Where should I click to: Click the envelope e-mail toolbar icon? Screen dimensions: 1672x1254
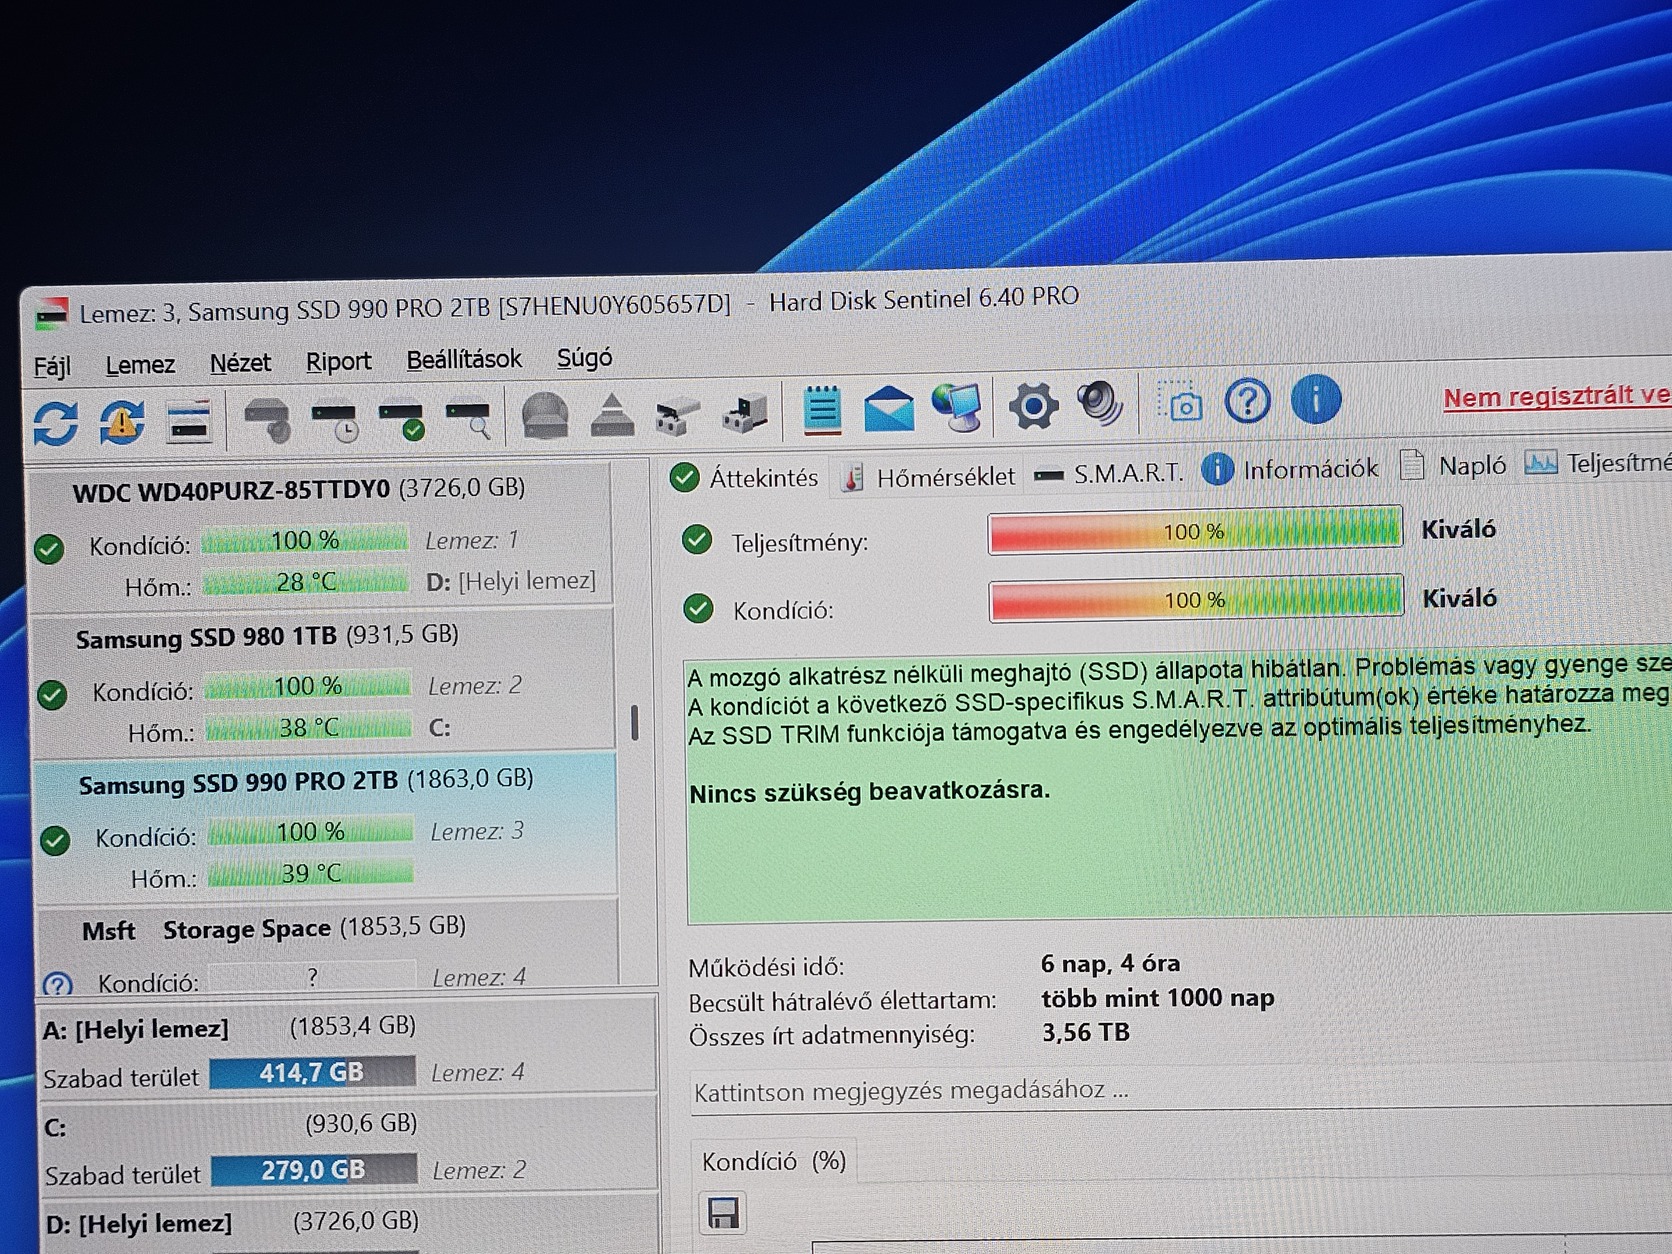point(889,409)
